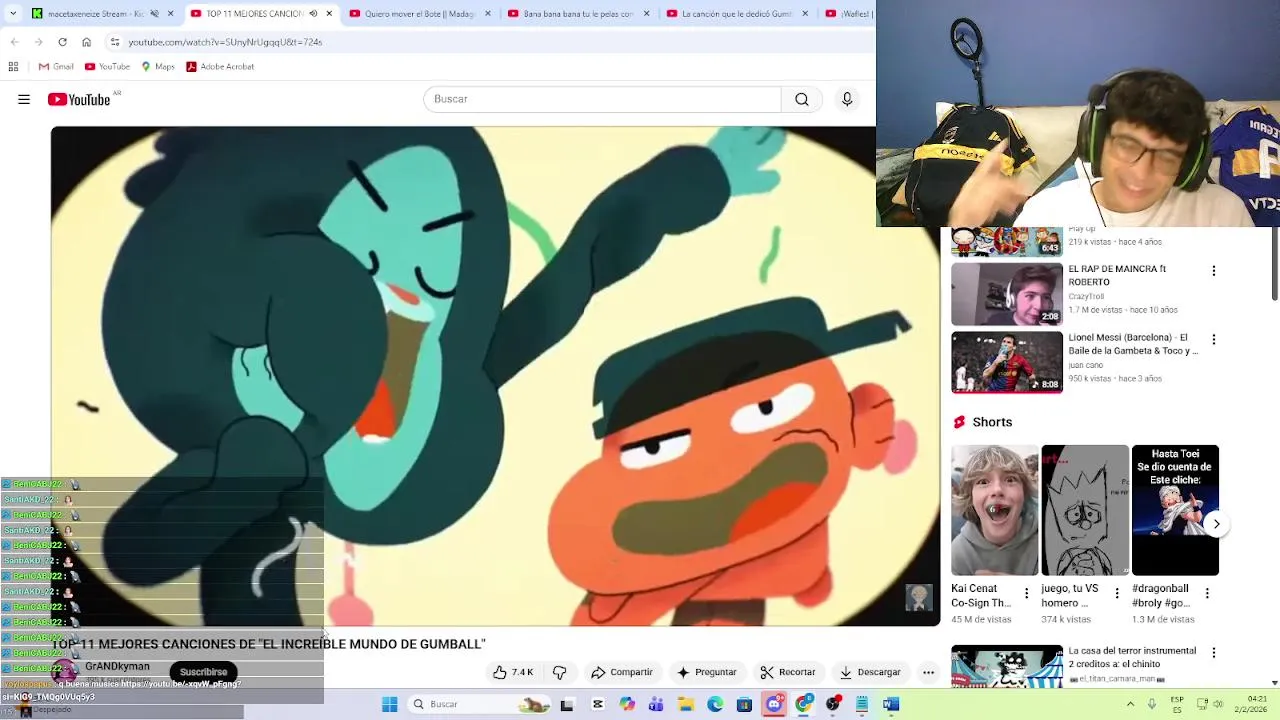Click the vertical page scrollbar
1280x720 pixels.
click(x=1275, y=264)
